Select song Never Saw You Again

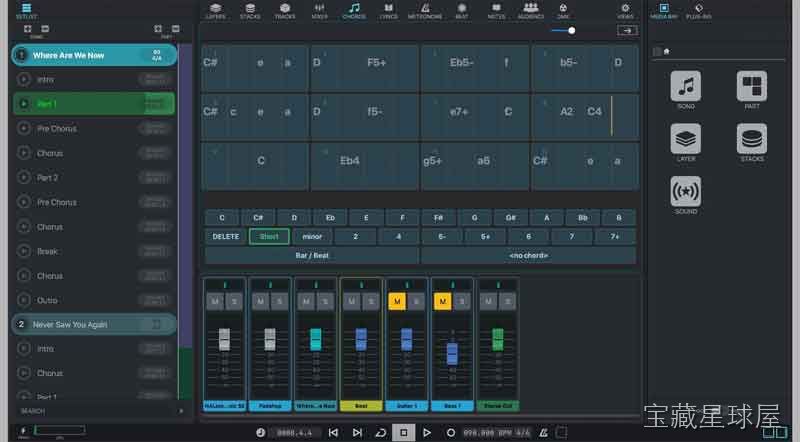[x=94, y=325]
